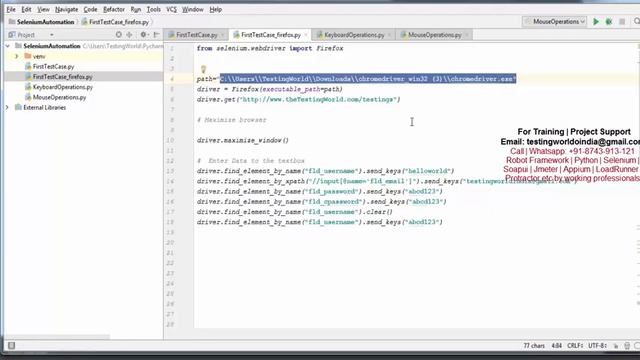Open the Refactor menu
This screenshot has height=360, width=640.
point(114,9)
